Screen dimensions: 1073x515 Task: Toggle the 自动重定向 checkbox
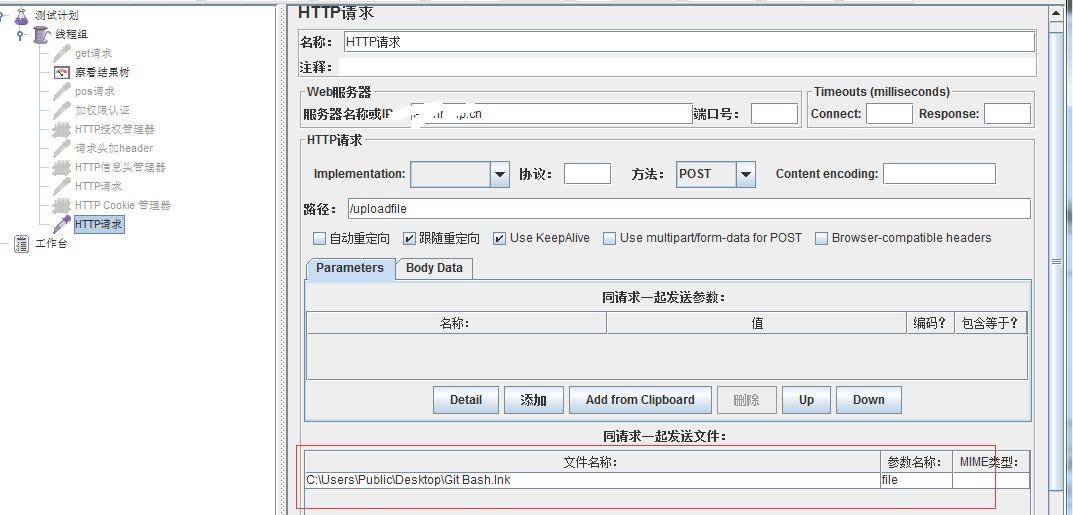tap(319, 238)
